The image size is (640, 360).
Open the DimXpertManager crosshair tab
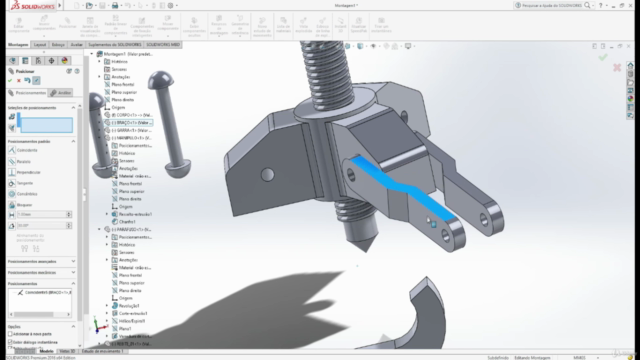click(x=51, y=61)
